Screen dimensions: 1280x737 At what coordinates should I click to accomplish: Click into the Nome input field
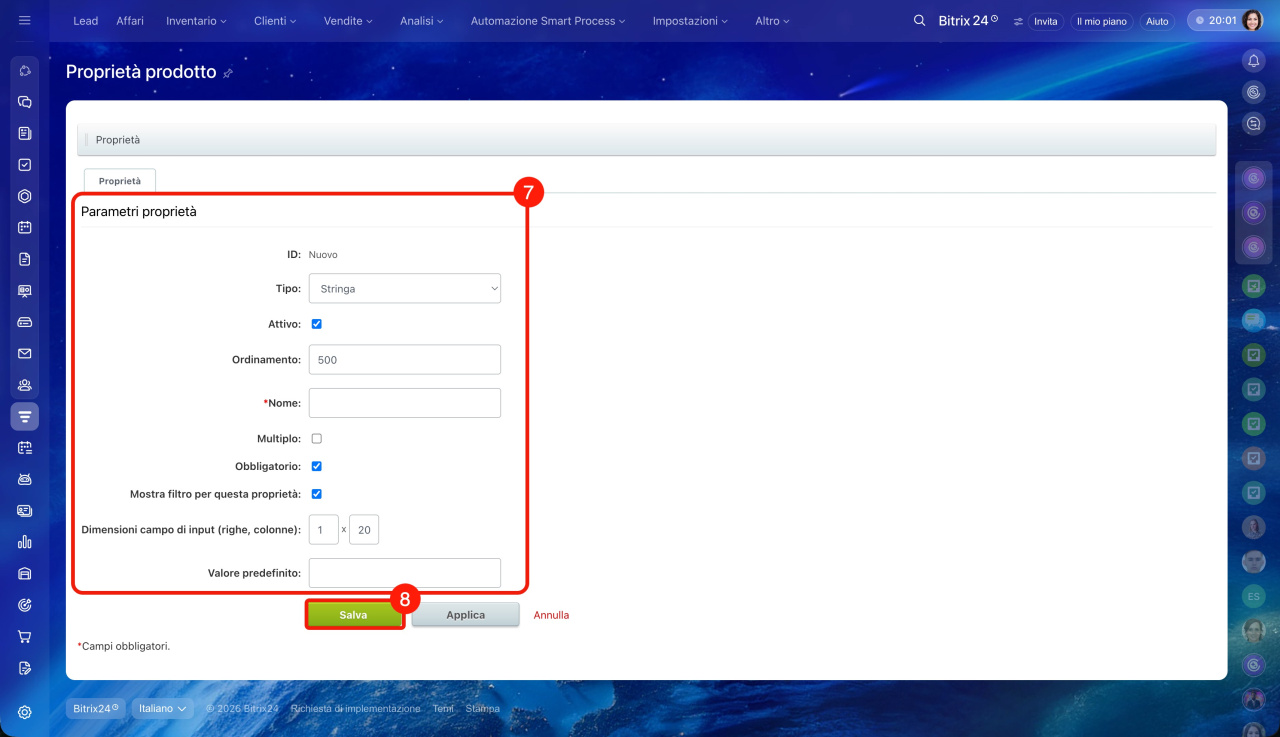tap(404, 403)
